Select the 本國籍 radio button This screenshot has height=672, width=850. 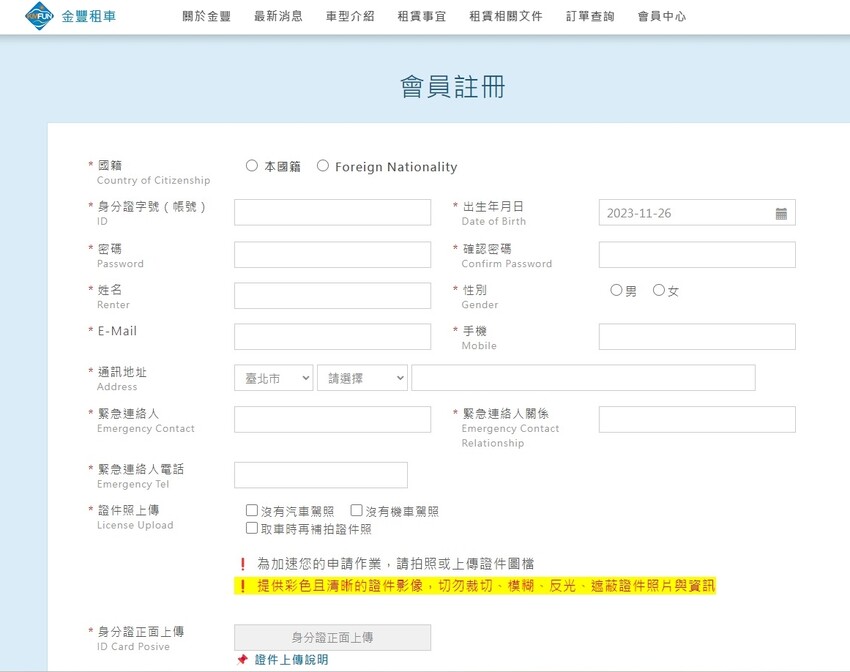pyautogui.click(x=252, y=166)
